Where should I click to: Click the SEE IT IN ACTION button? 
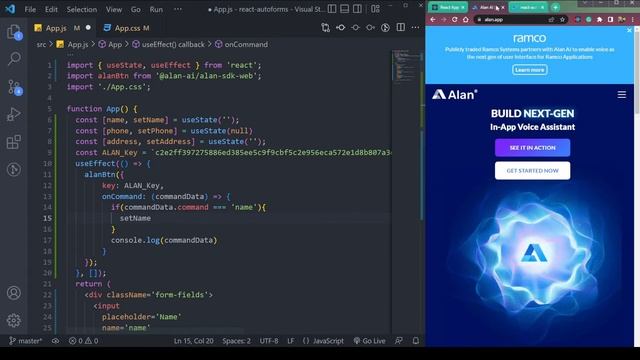click(x=532, y=148)
